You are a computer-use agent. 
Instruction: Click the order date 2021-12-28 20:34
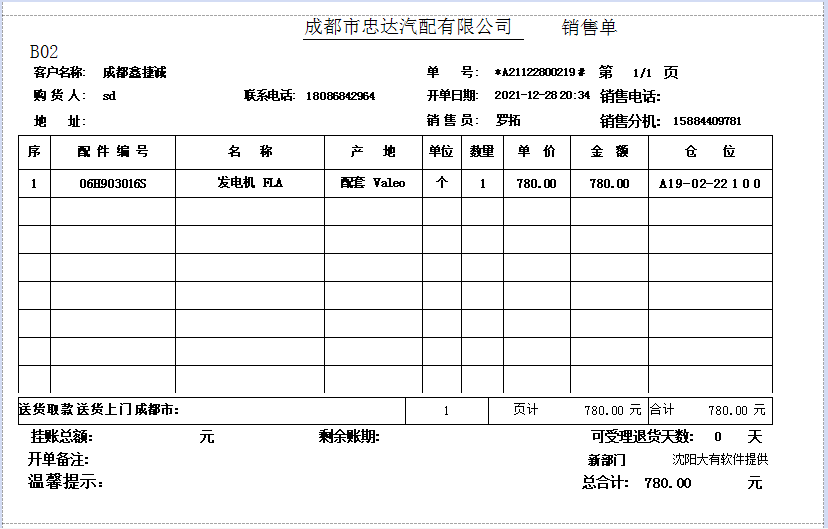[x=541, y=96]
